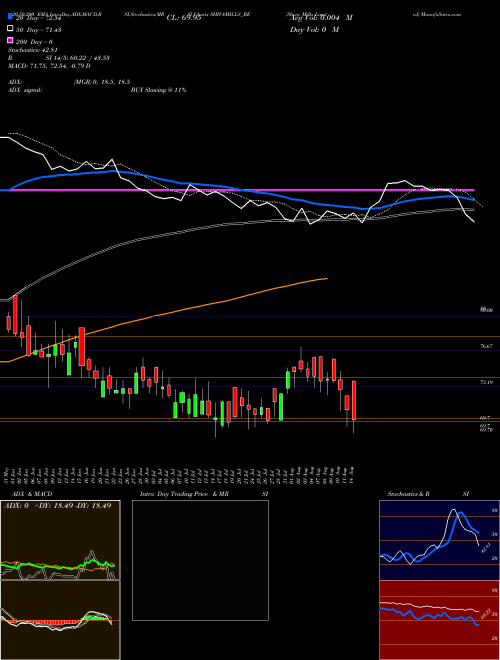Click the '42.81' value label on the stochastics line

[484, 549]
